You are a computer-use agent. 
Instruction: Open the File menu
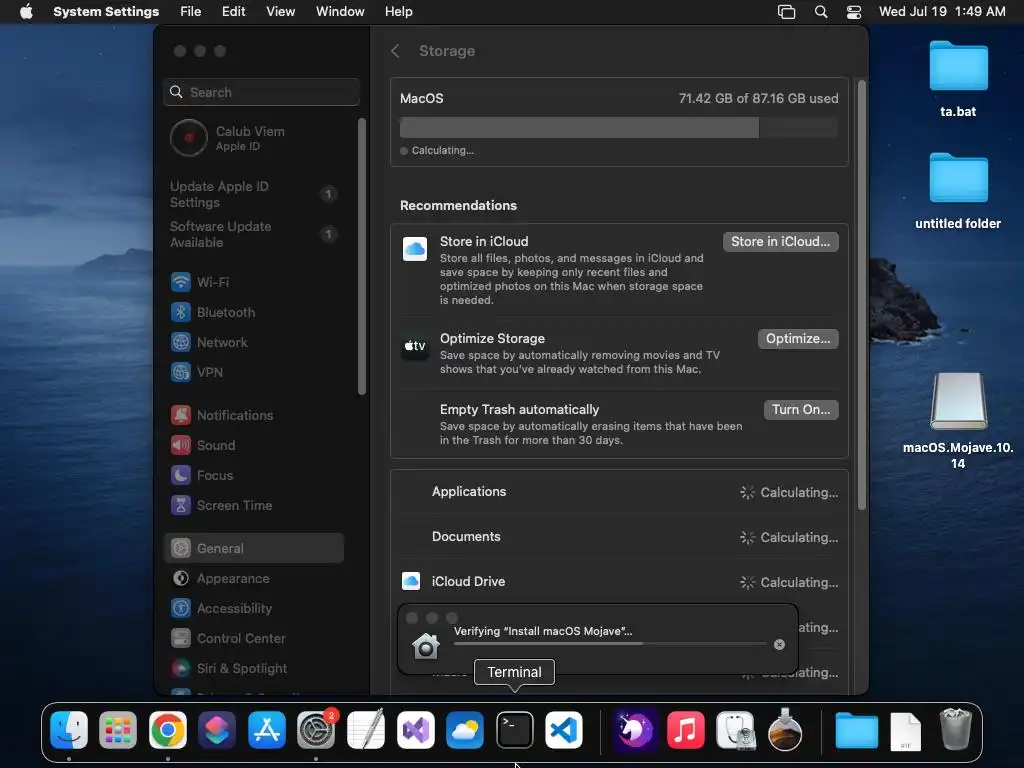pyautogui.click(x=191, y=12)
